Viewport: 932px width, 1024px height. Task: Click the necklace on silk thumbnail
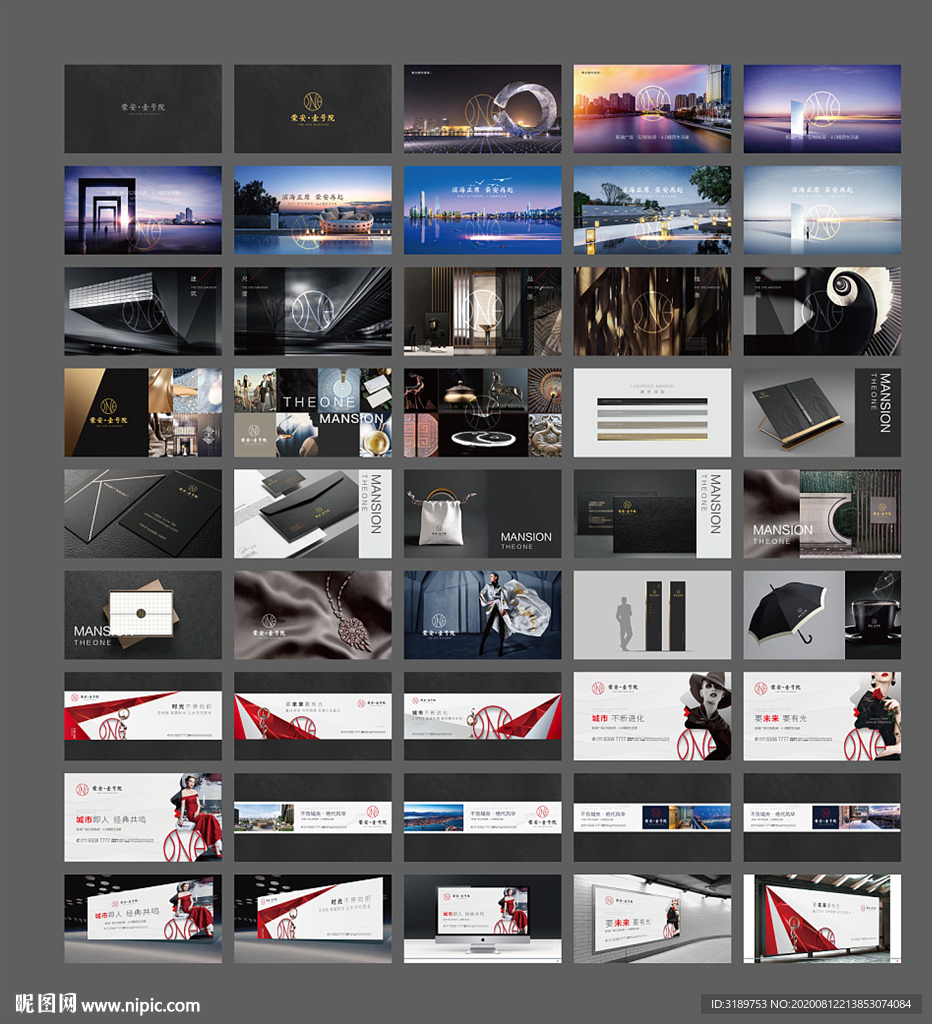coord(312,615)
